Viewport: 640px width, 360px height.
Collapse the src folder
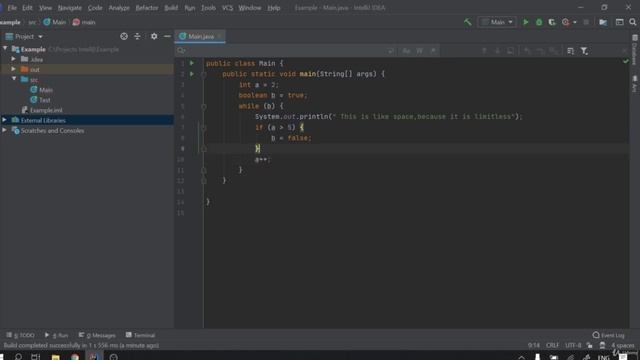pyautogui.click(x=14, y=79)
